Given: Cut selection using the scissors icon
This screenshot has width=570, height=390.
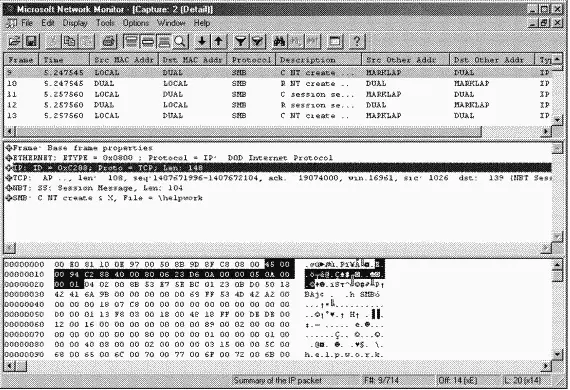Looking at the screenshot, I should [x=53, y=42].
